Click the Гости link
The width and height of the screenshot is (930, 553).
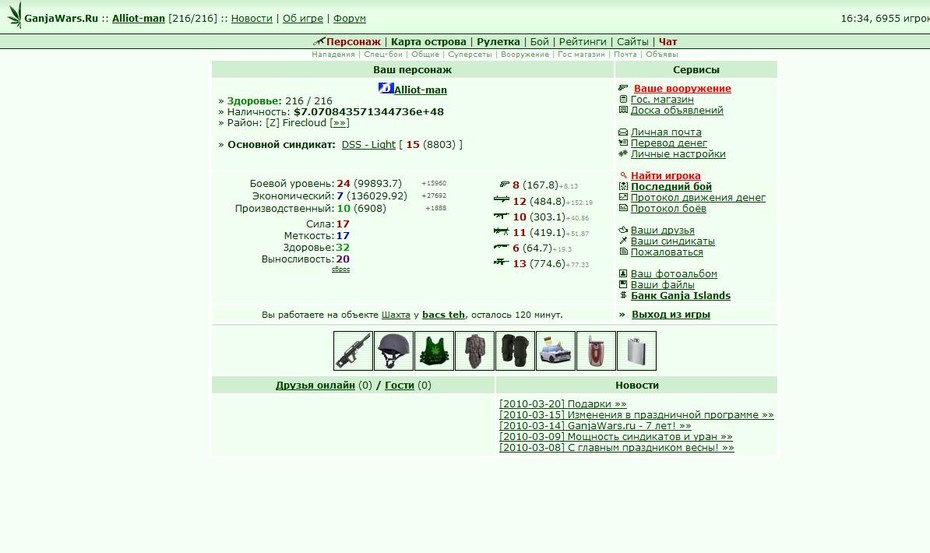coord(399,385)
